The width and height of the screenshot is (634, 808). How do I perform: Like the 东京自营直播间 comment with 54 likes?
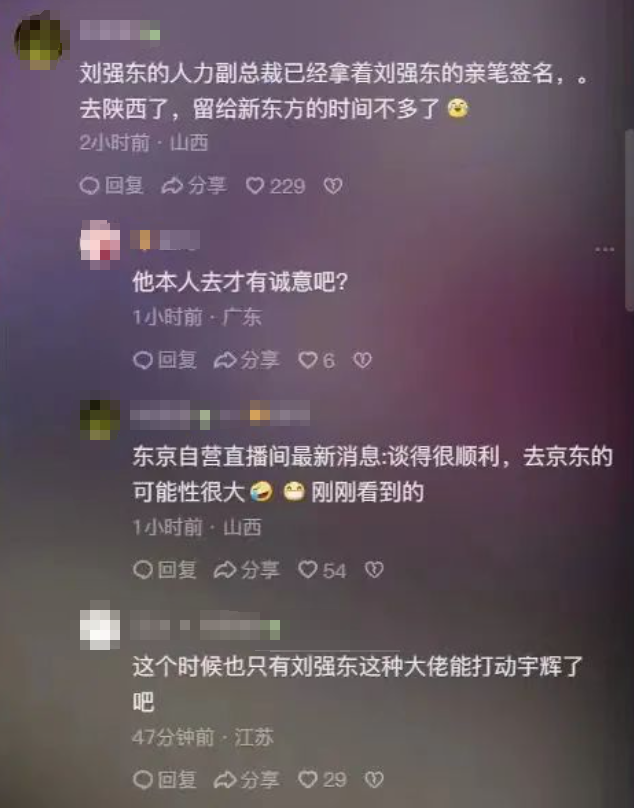[x=322, y=569]
